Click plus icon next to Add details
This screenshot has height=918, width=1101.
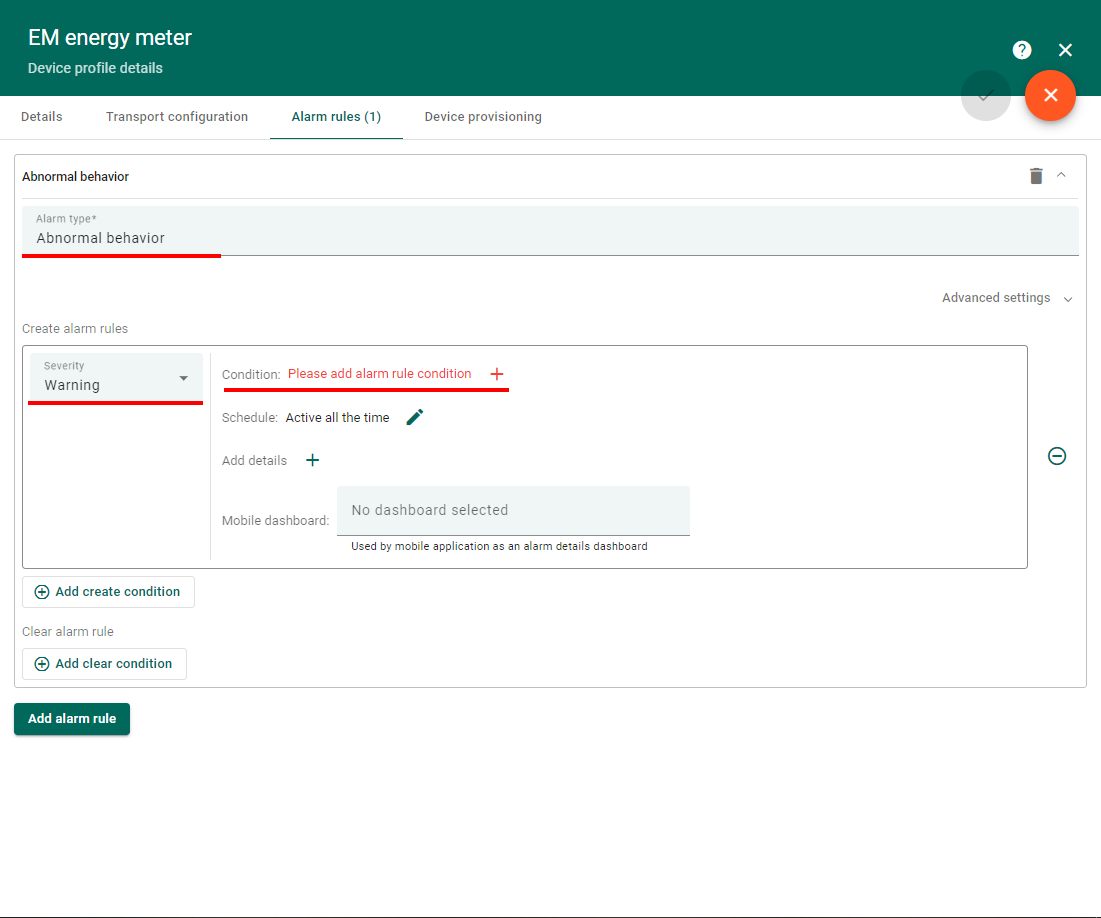point(312,461)
